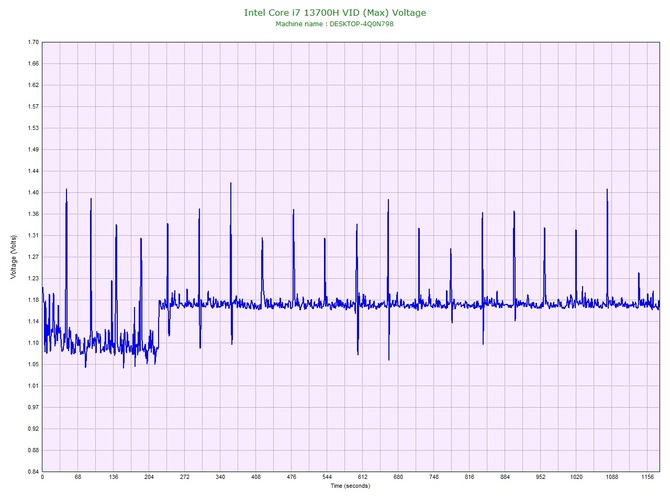Click the 1.62 y-axis value
Image resolution: width=670 pixels, height=503 pixels.
pyautogui.click(x=33, y=85)
